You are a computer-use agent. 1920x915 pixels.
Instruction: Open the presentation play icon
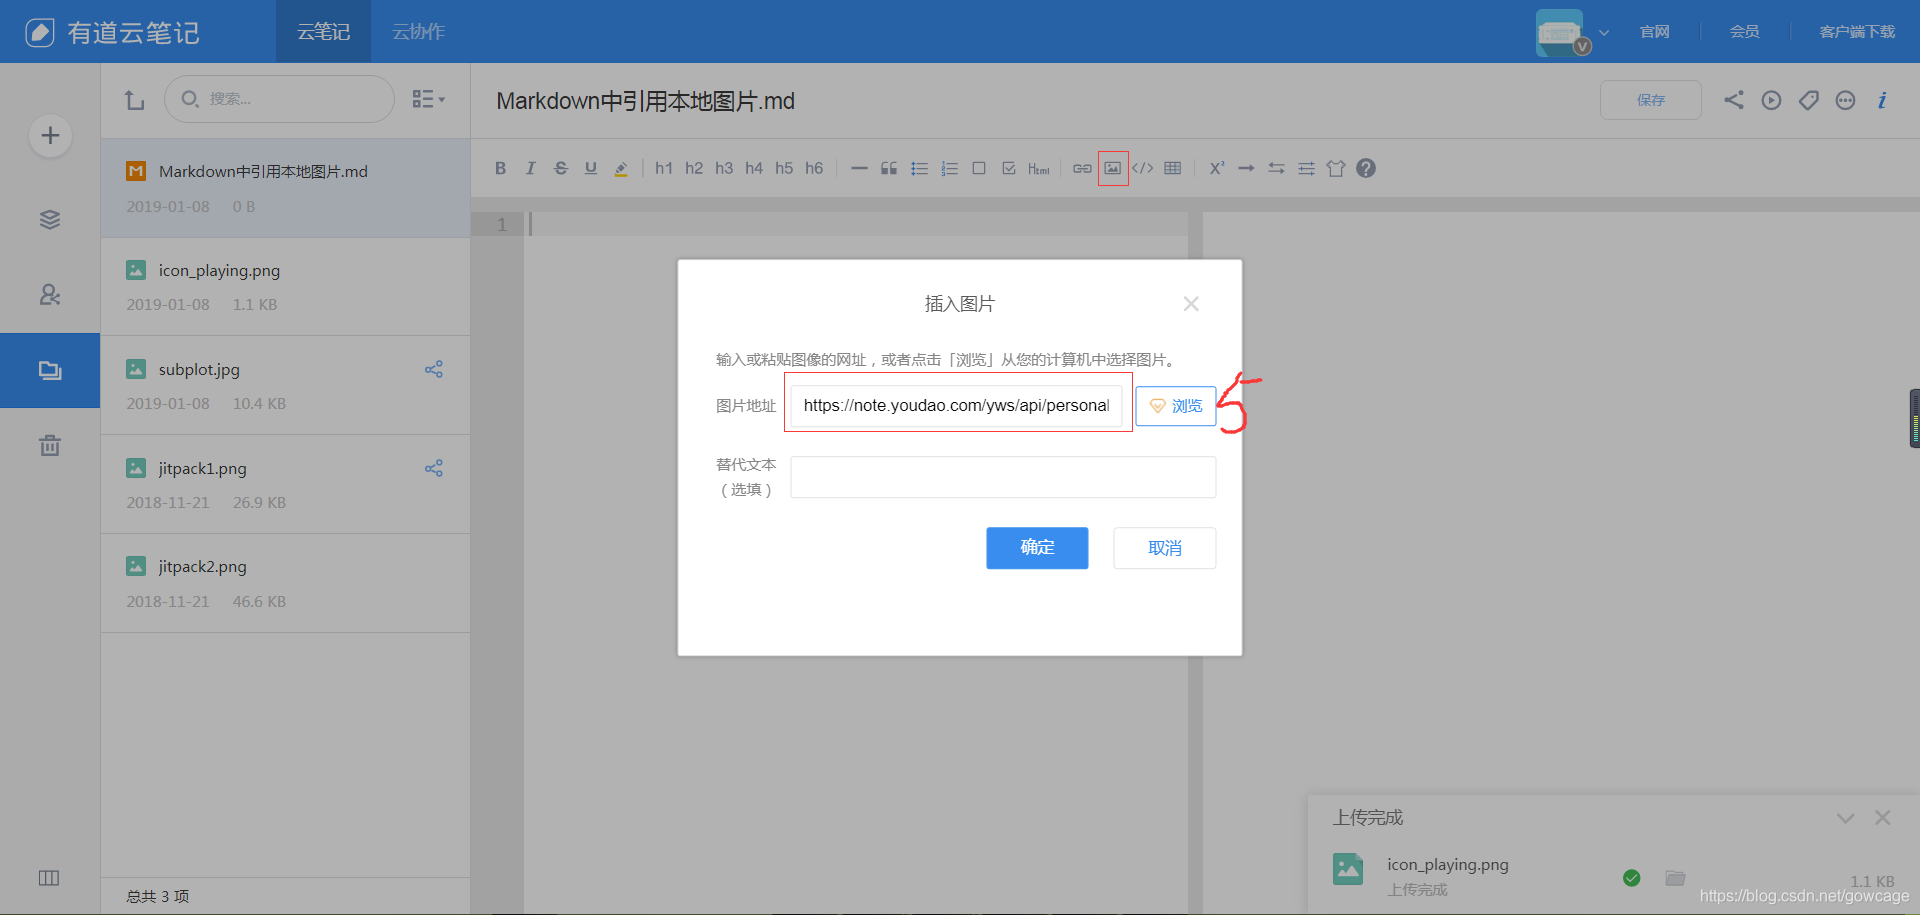point(1771,100)
